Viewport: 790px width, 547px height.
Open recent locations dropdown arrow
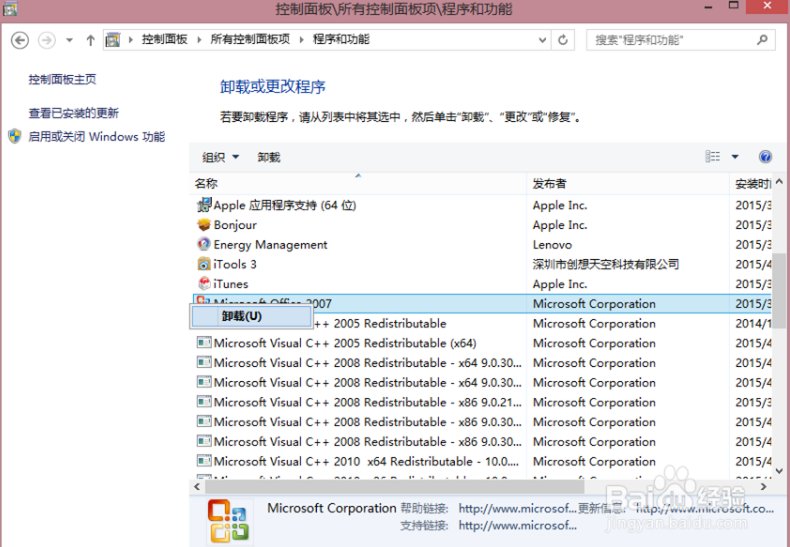tap(70, 40)
